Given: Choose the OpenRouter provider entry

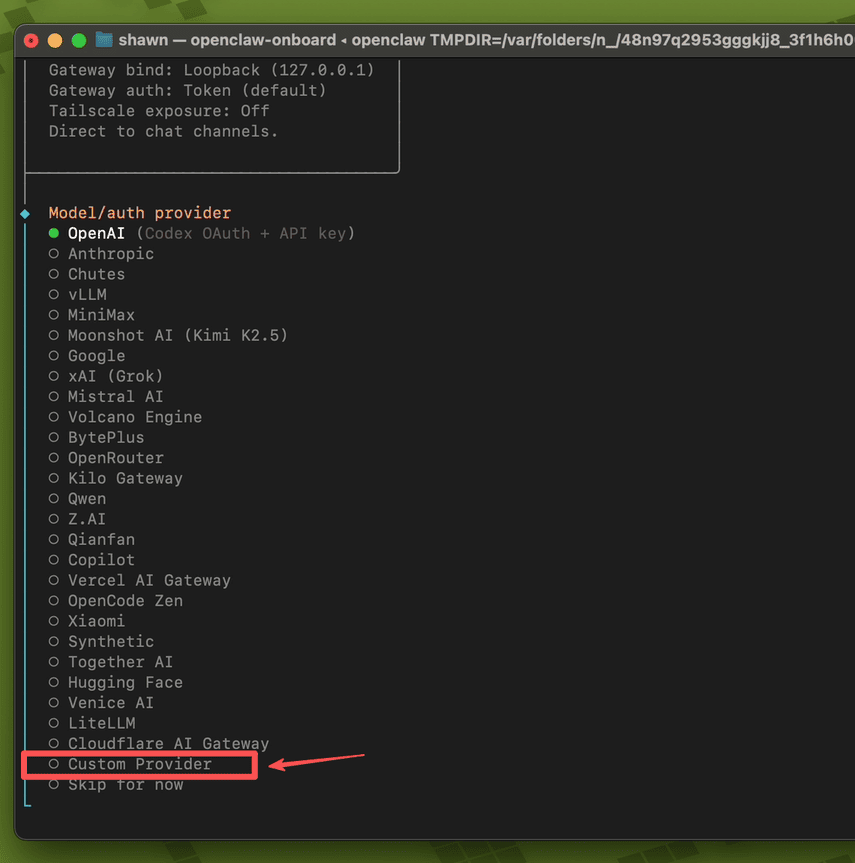Looking at the screenshot, I should point(115,458).
